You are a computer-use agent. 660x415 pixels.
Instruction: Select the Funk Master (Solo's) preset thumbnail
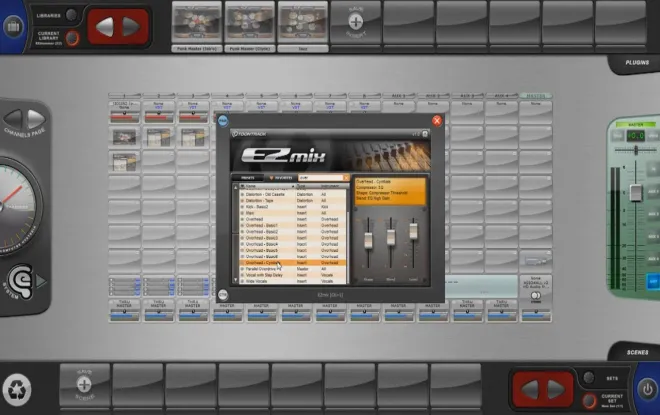coord(197,22)
